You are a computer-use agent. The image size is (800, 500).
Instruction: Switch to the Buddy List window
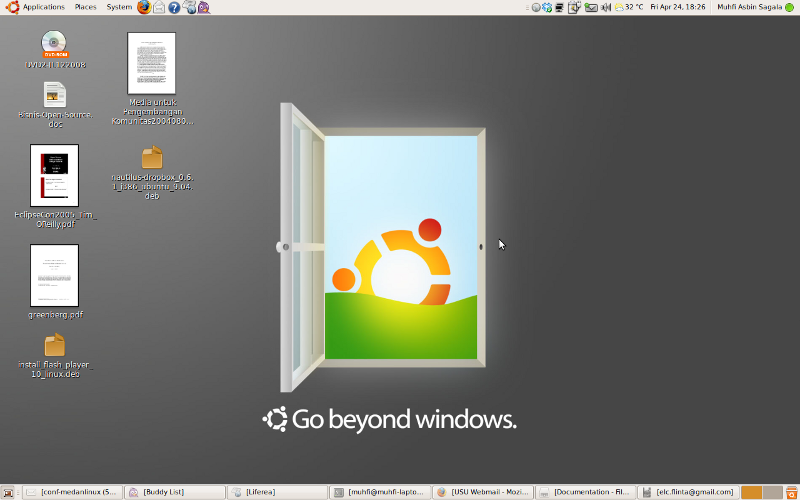[175, 492]
